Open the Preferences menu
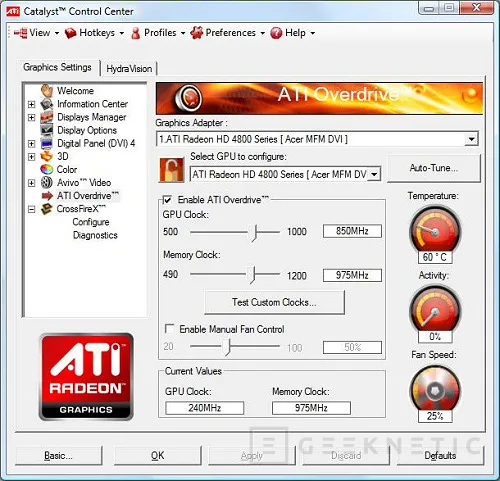500x481 pixels. (228, 33)
